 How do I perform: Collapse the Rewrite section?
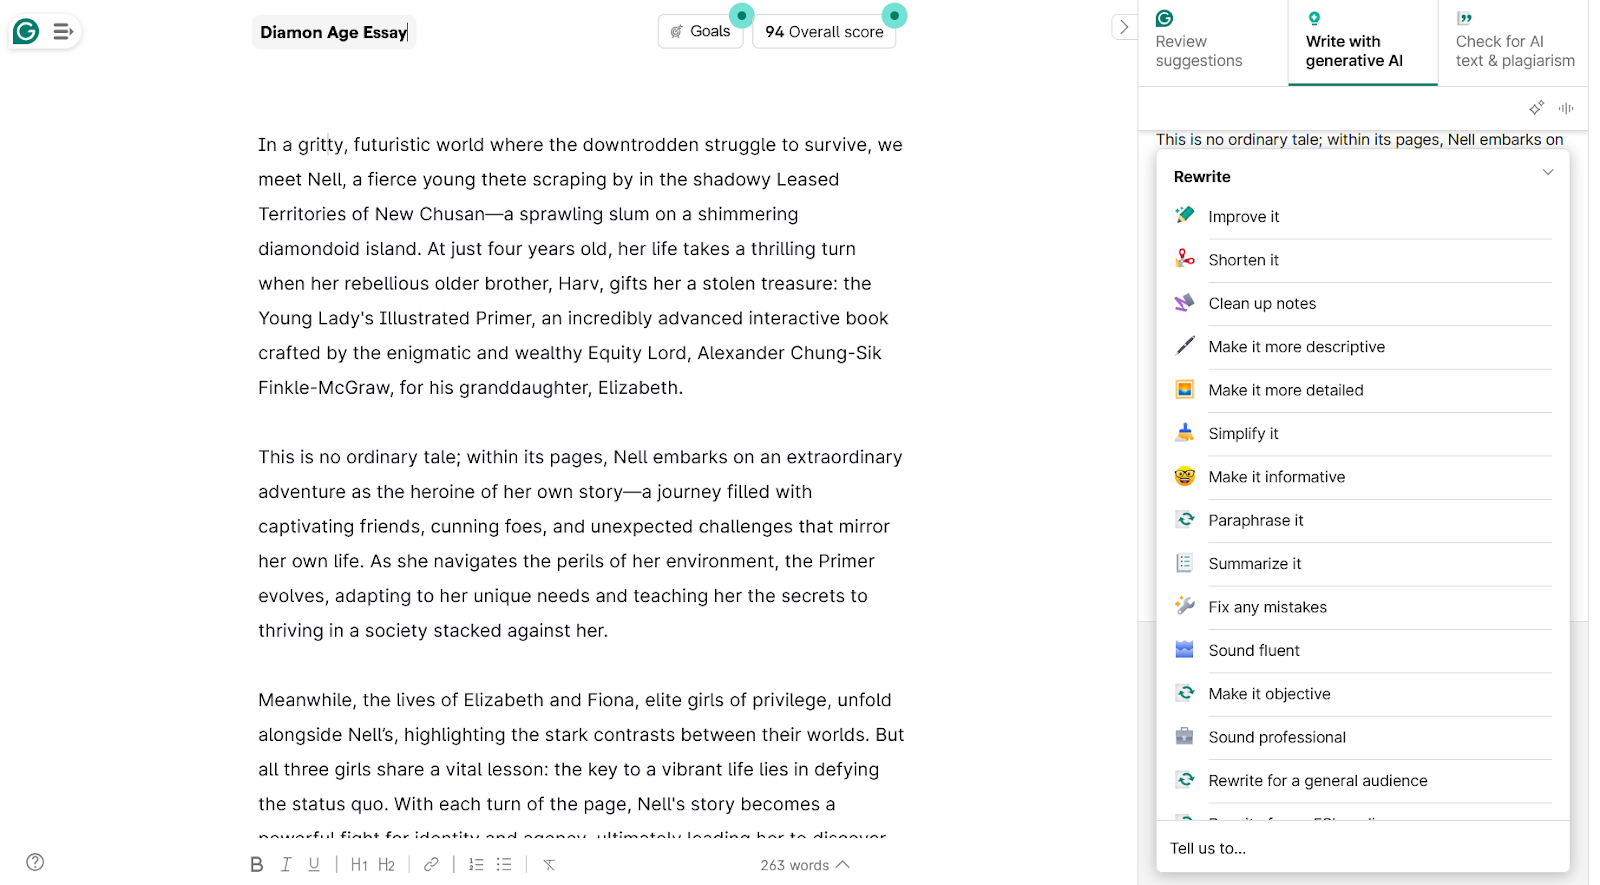(x=1548, y=172)
